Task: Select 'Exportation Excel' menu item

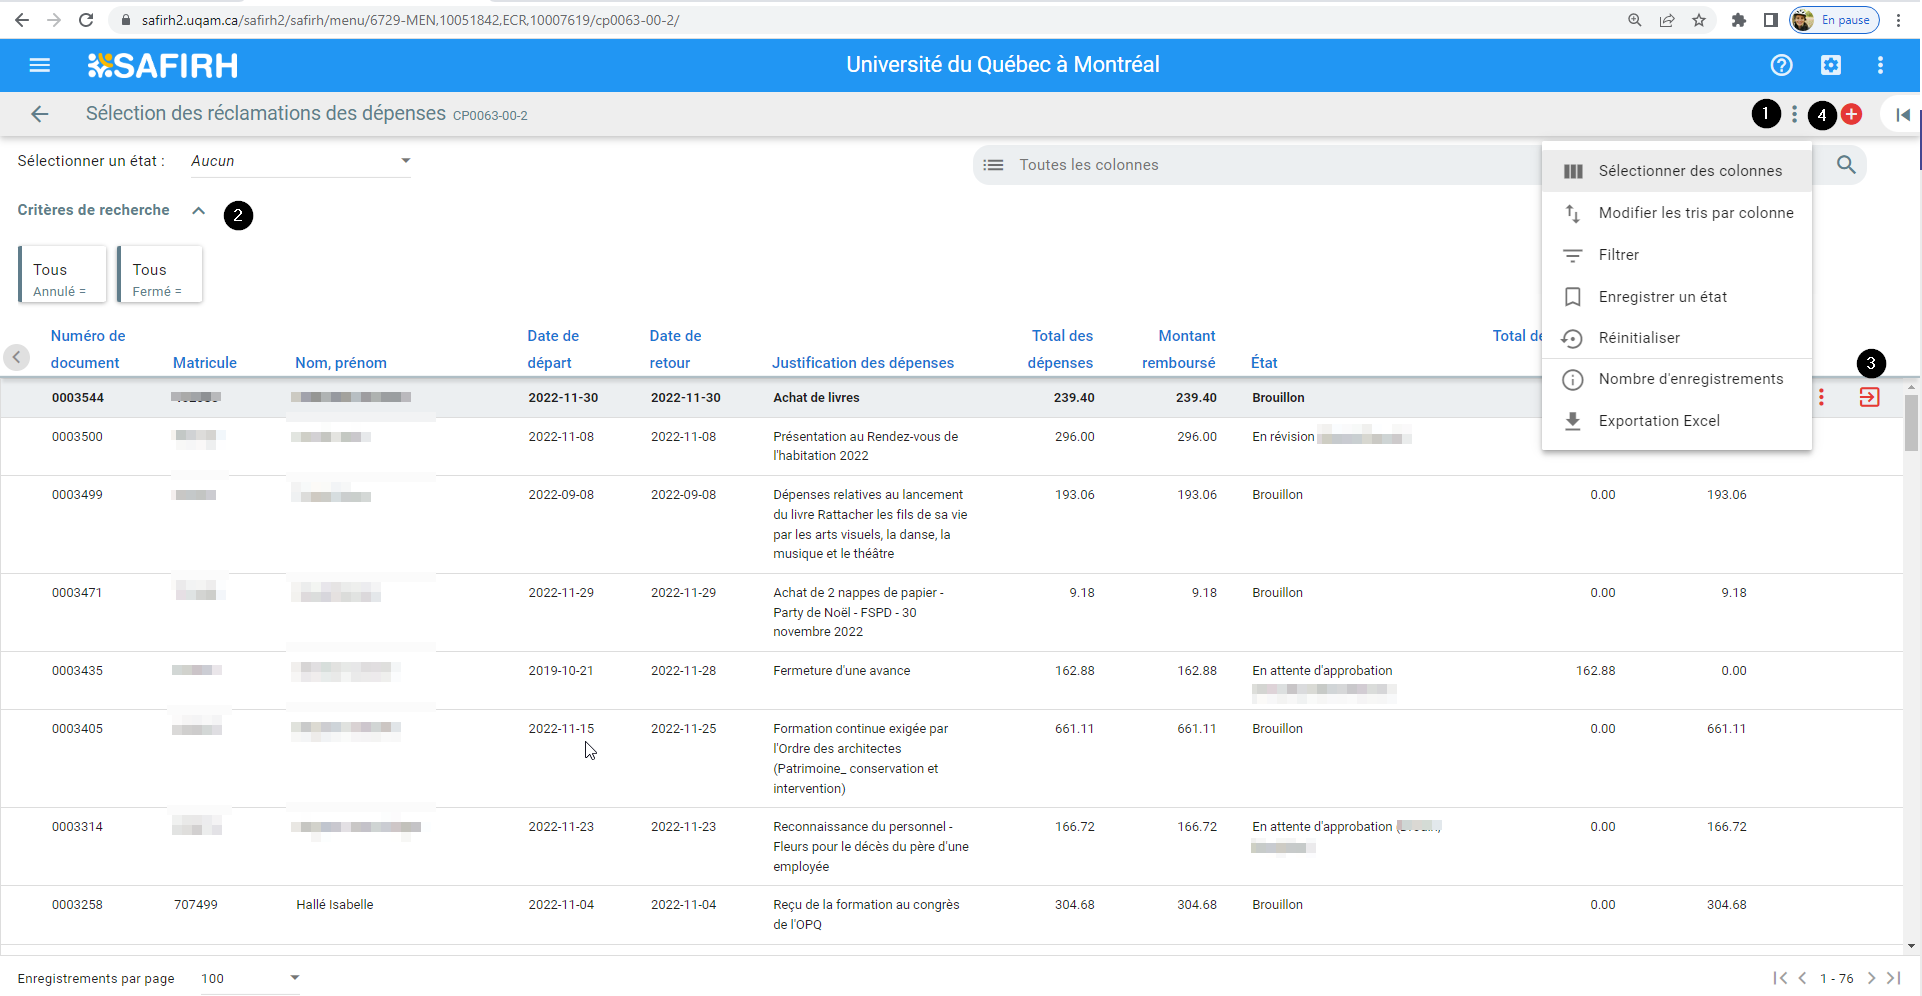Action: pos(1677,421)
